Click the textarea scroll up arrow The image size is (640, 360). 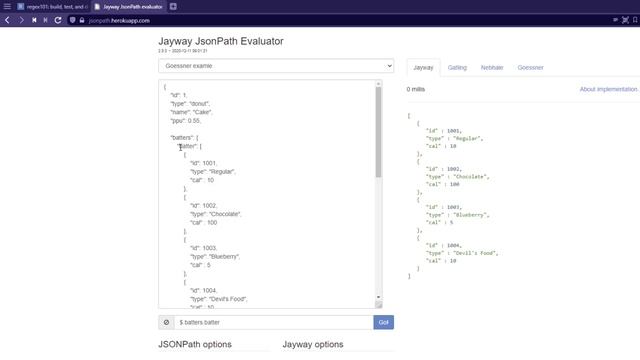(379, 83)
